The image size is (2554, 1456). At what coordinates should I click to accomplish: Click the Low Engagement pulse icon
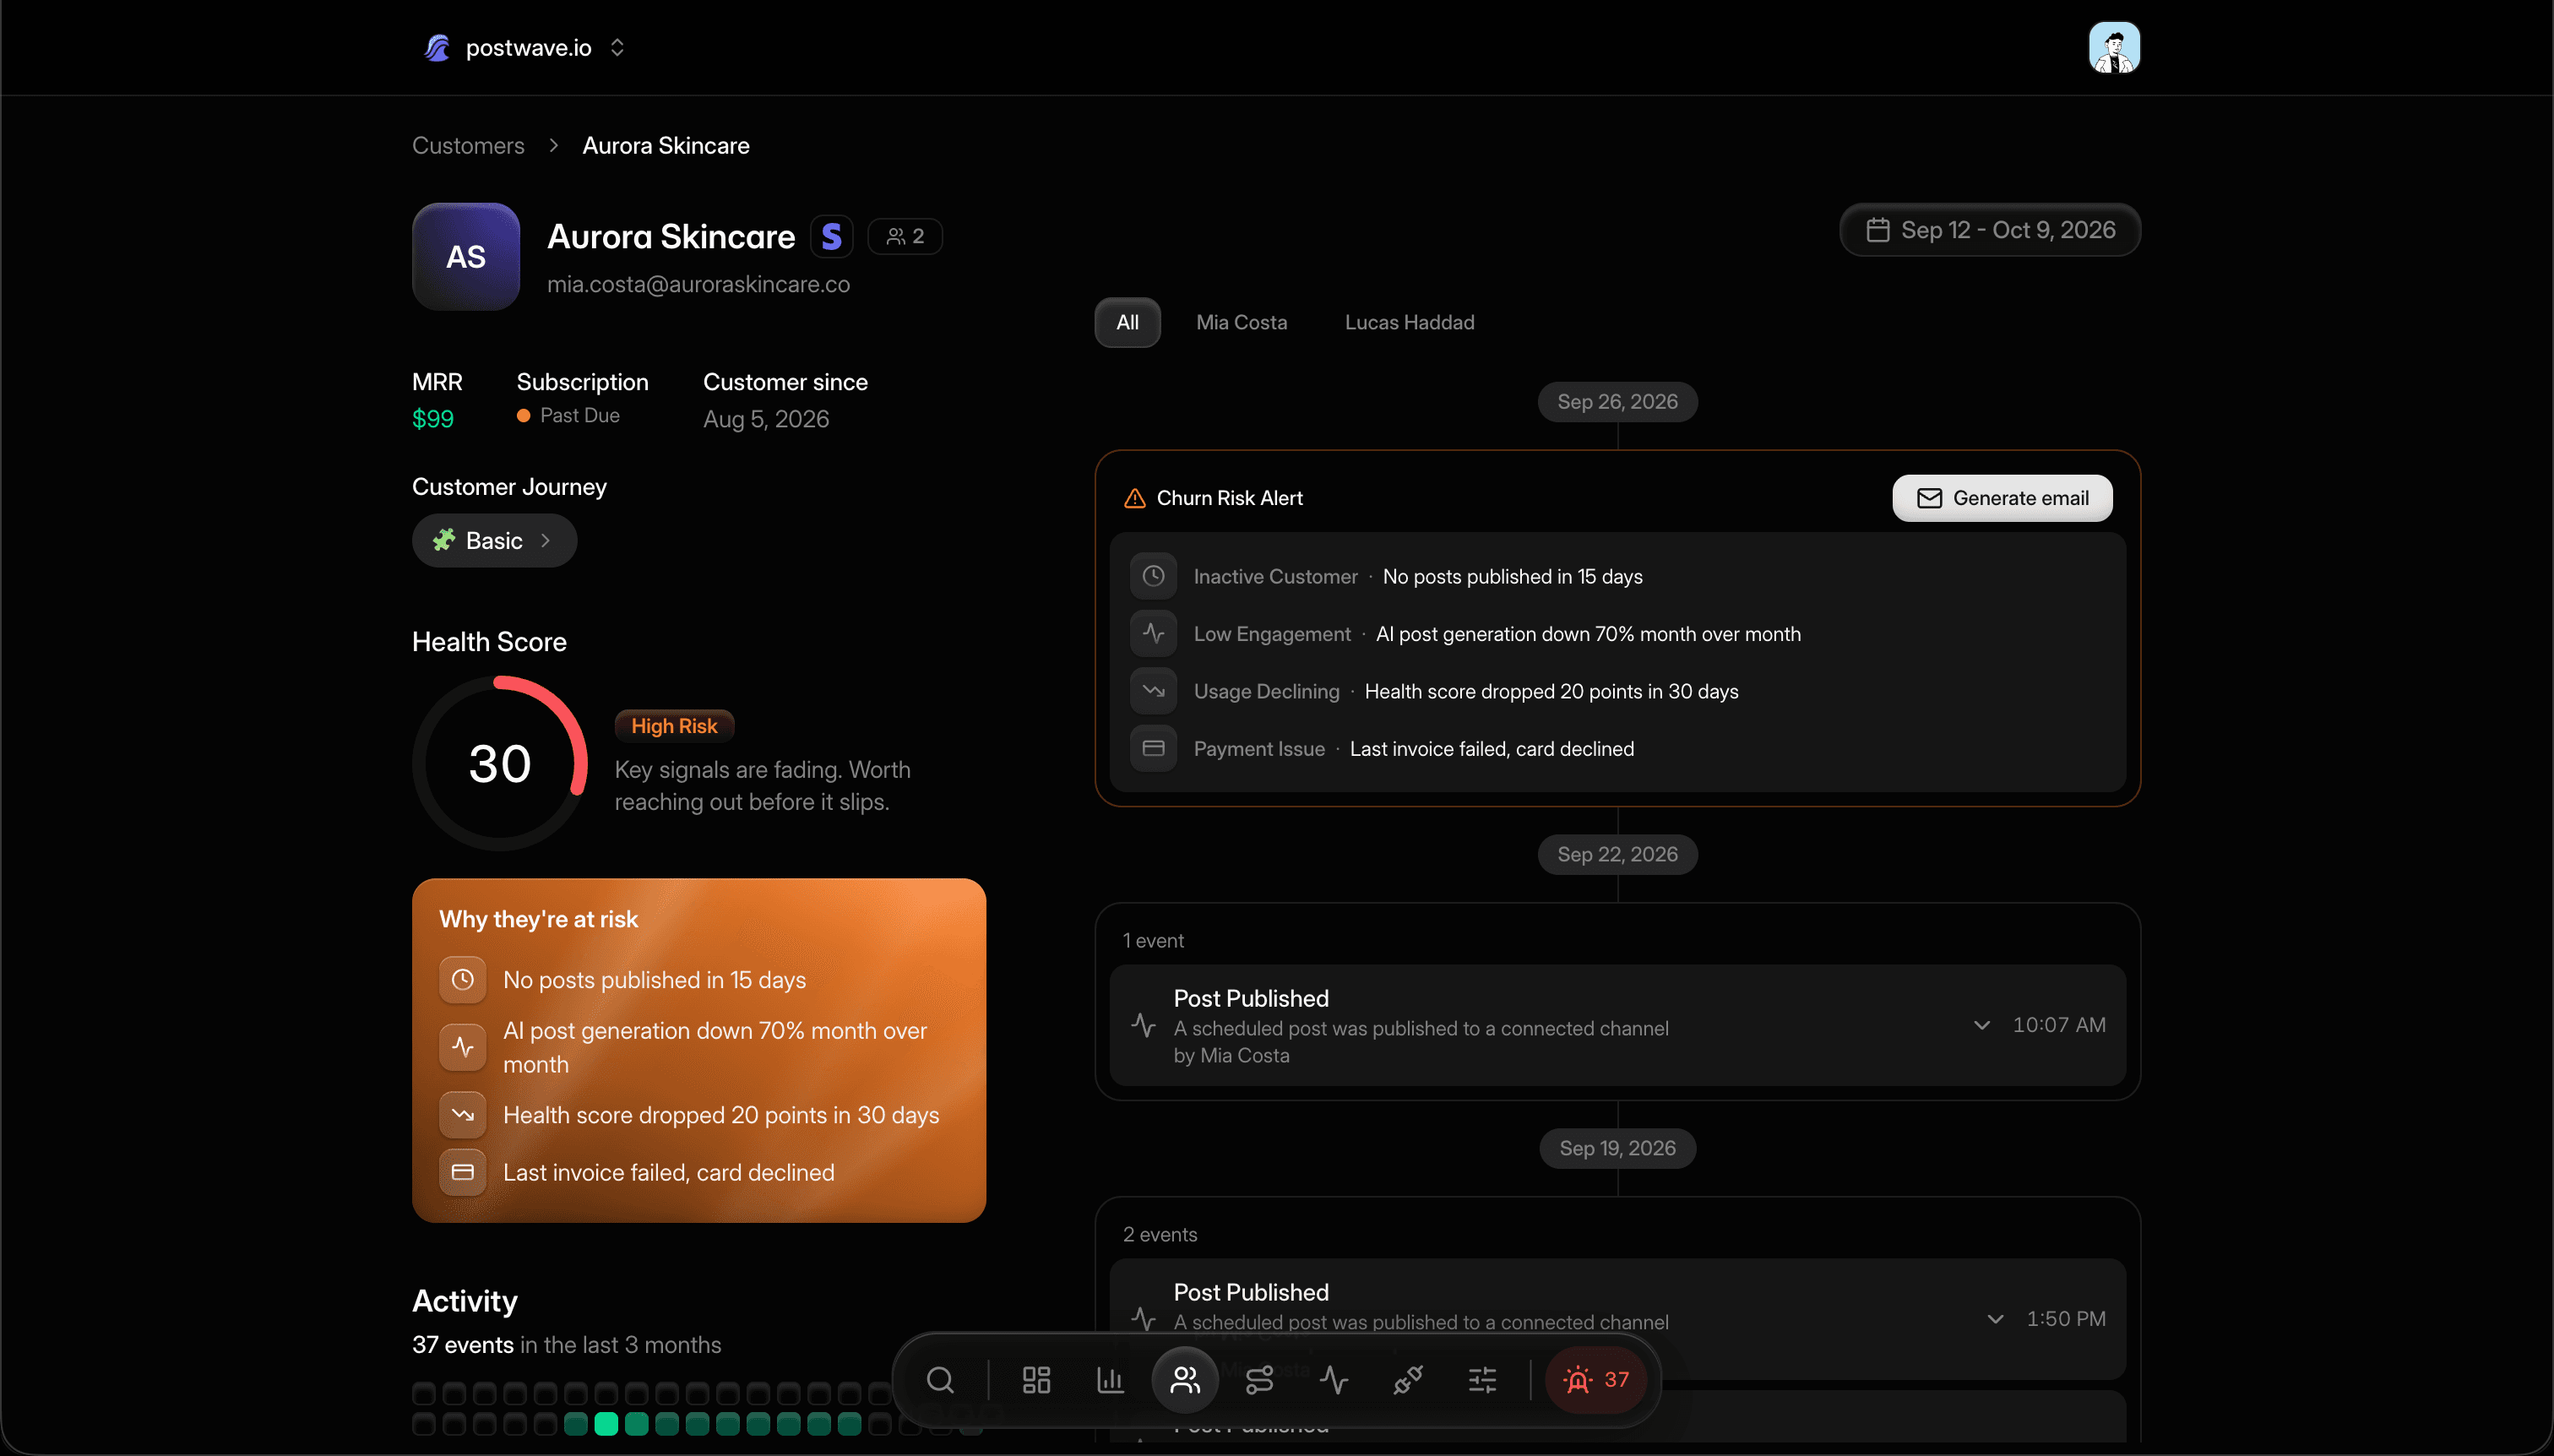(x=1153, y=633)
